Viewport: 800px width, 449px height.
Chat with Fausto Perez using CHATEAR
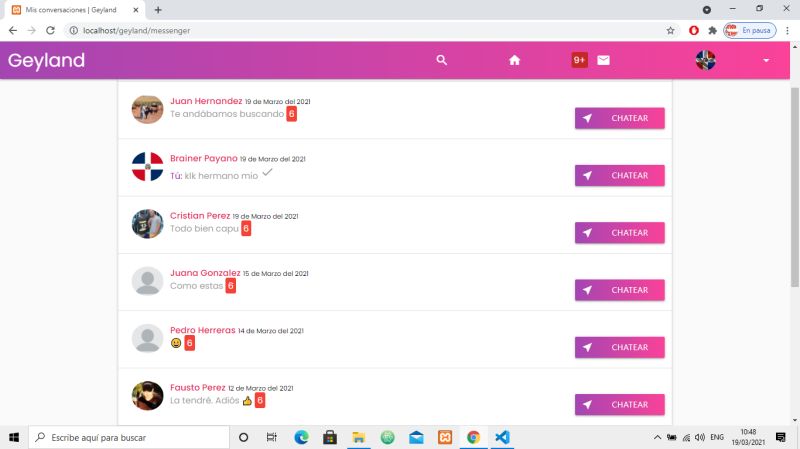point(619,405)
